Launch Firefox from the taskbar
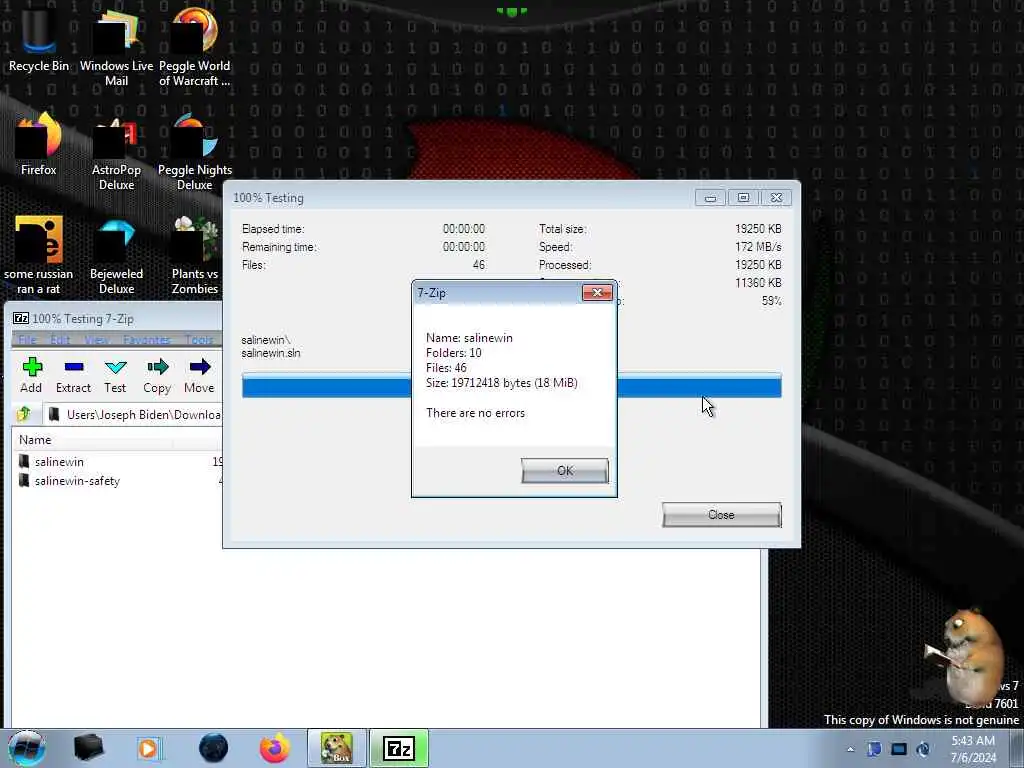1024x768 pixels. pos(275,748)
